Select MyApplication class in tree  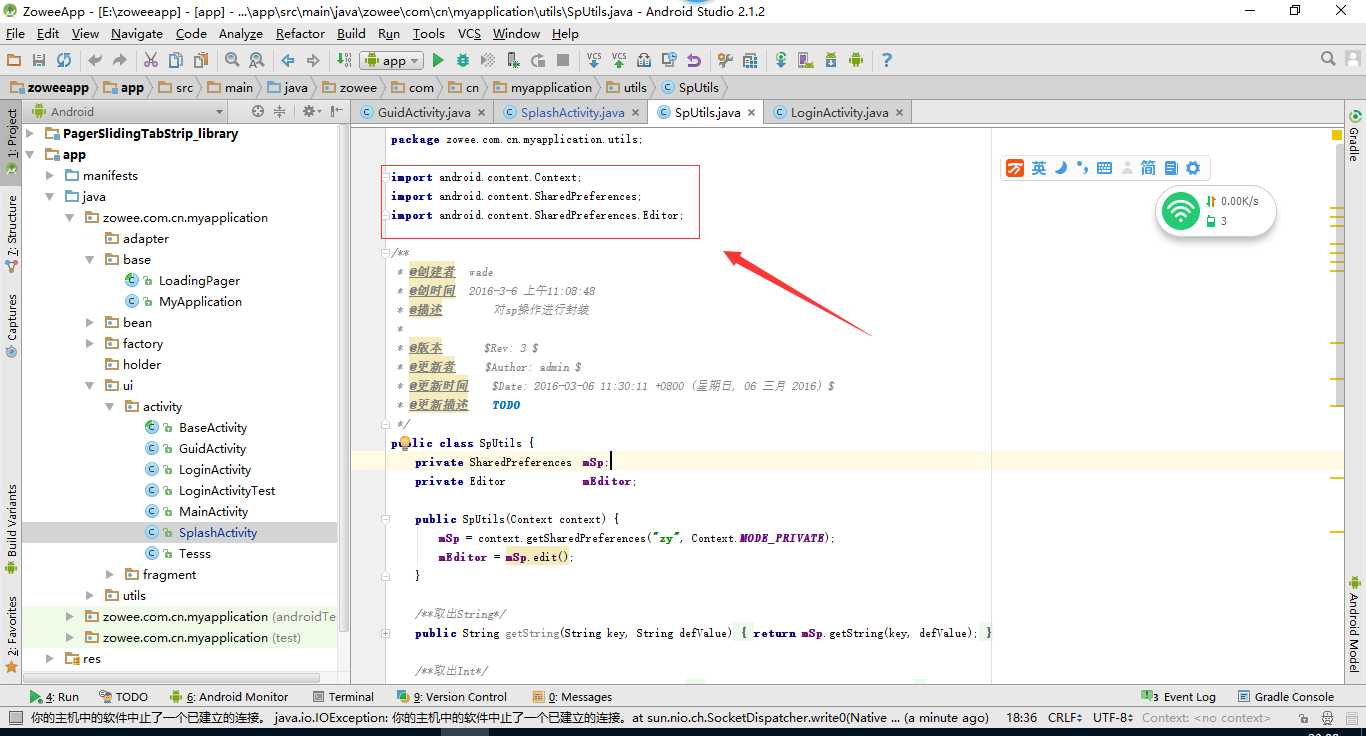[200, 301]
